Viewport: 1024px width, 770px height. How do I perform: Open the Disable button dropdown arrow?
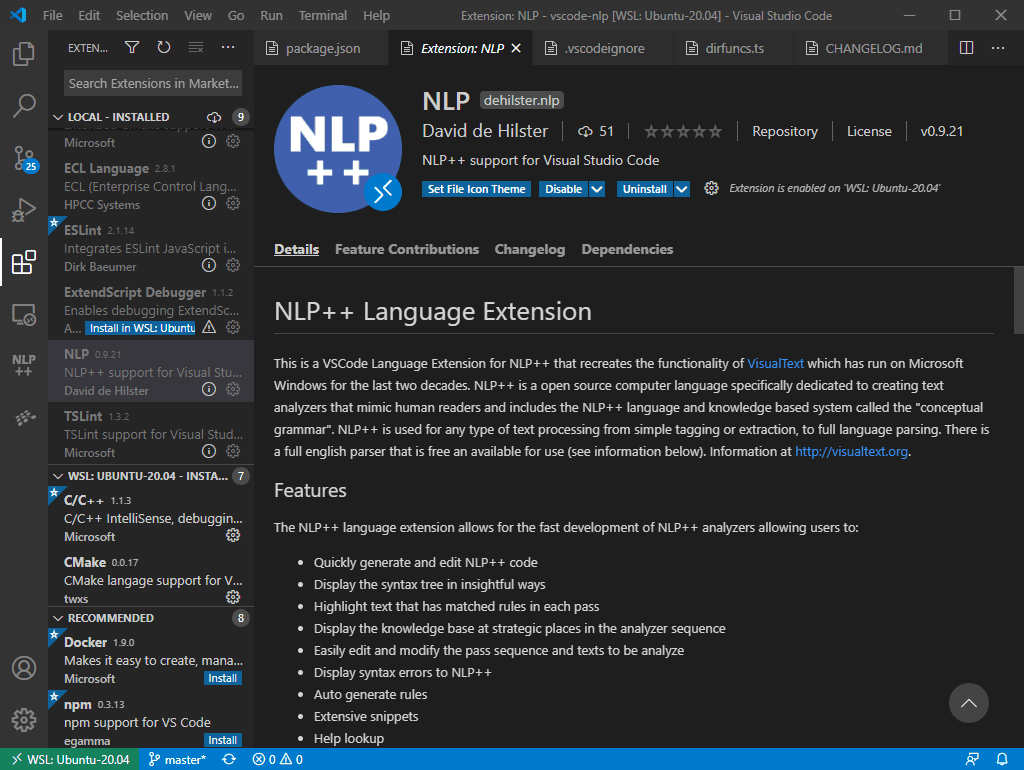tap(597, 189)
